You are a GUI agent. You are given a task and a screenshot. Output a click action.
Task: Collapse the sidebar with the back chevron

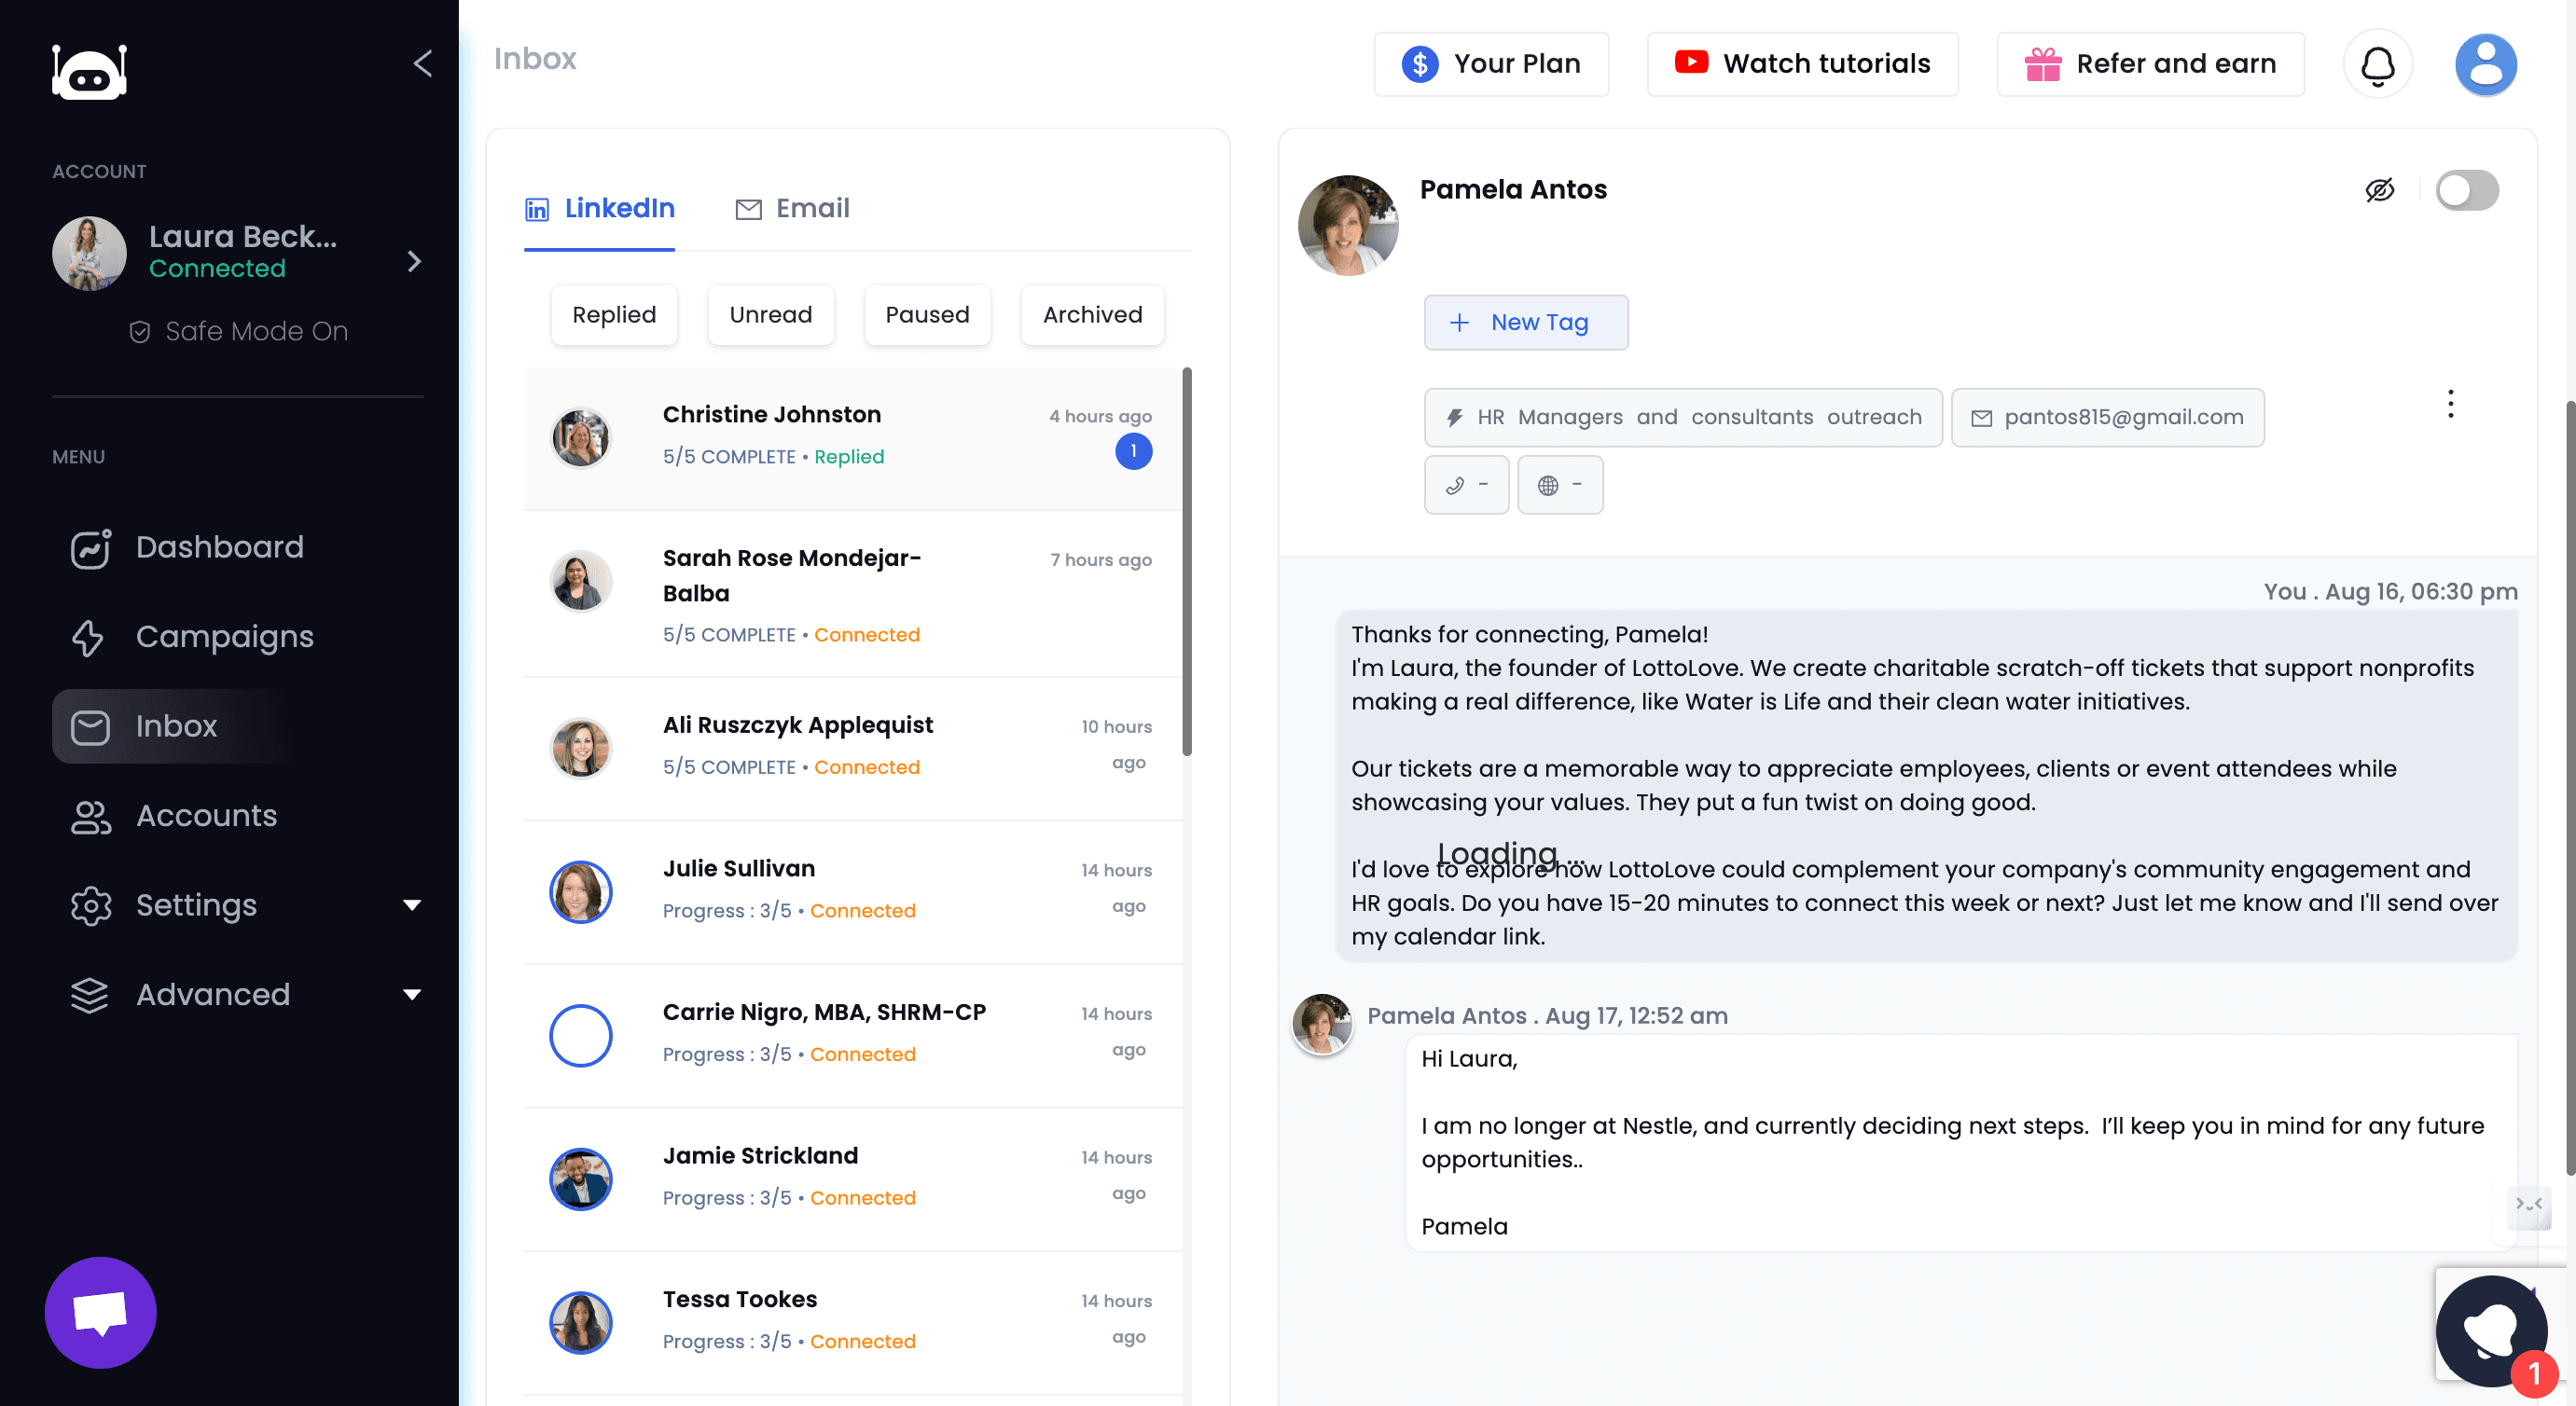[x=423, y=64]
